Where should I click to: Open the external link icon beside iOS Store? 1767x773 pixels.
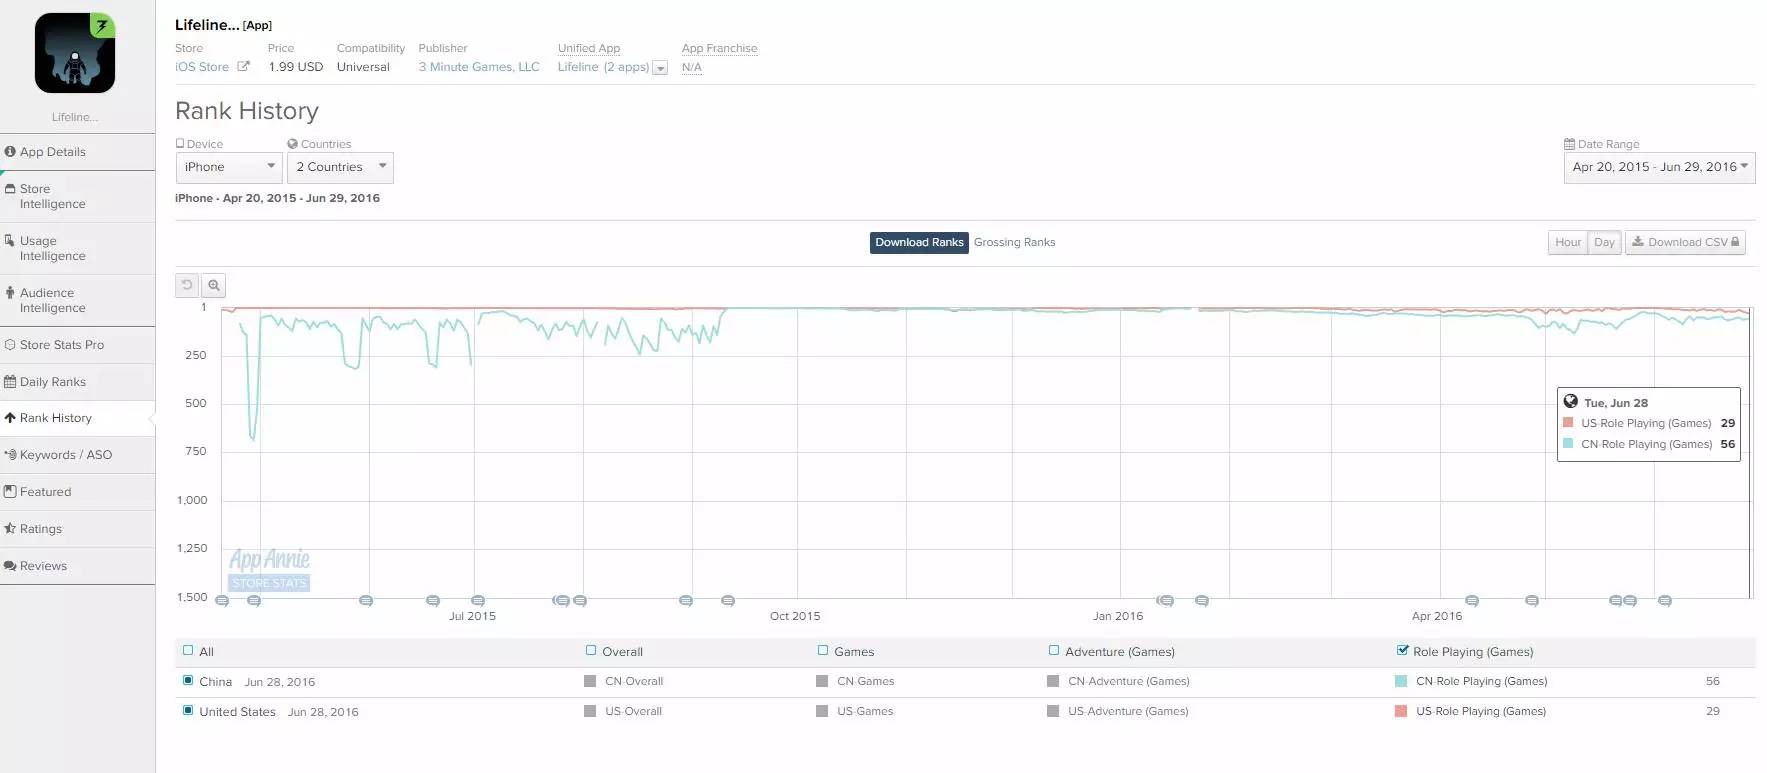tap(243, 67)
